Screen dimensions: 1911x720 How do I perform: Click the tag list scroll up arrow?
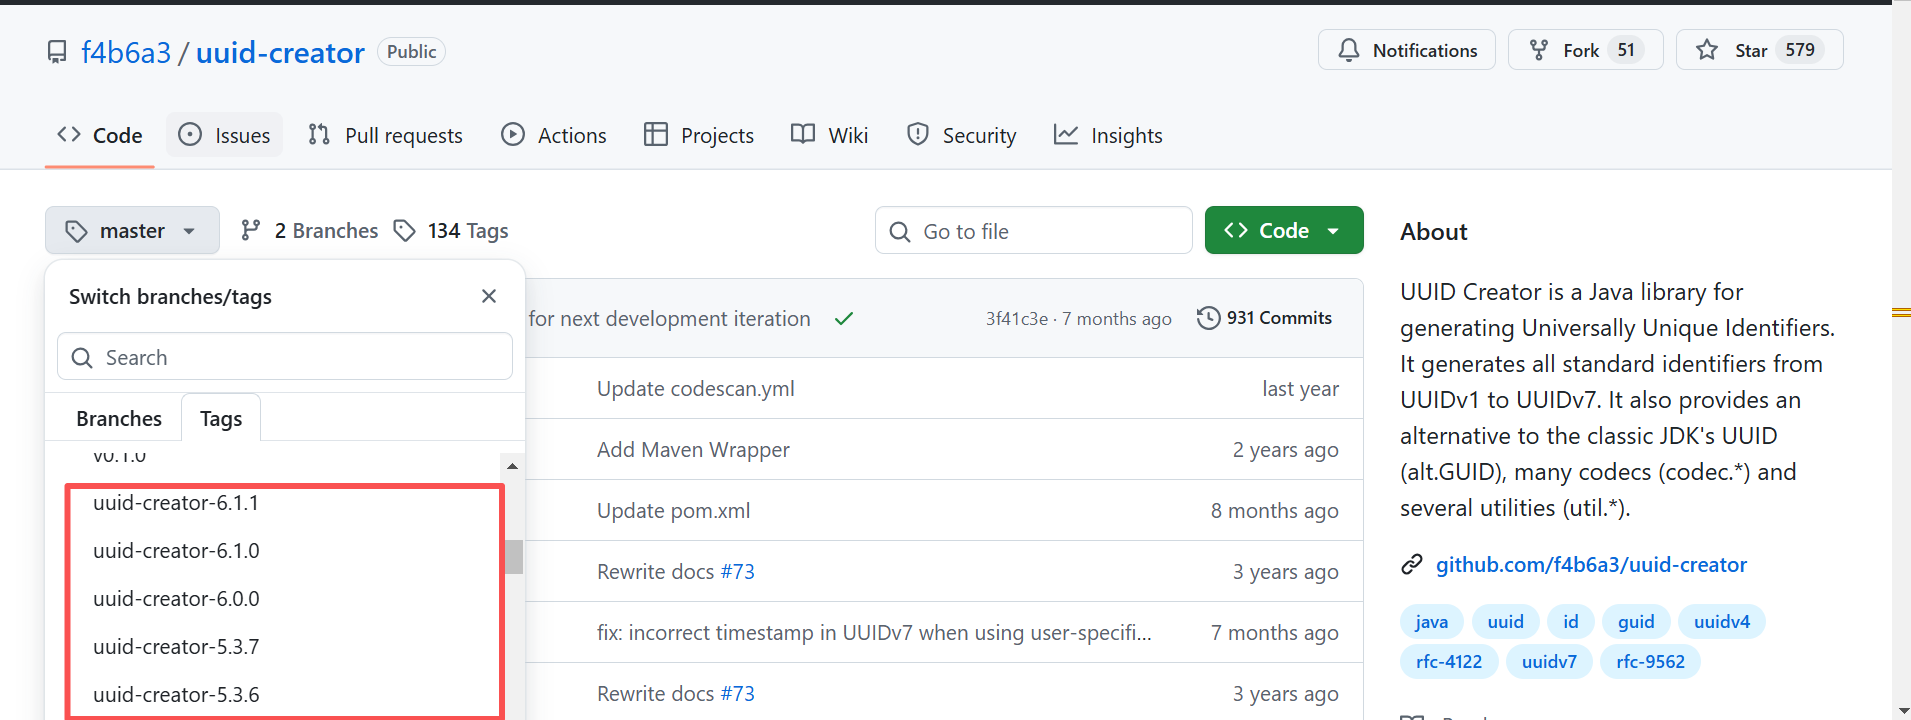point(513,466)
